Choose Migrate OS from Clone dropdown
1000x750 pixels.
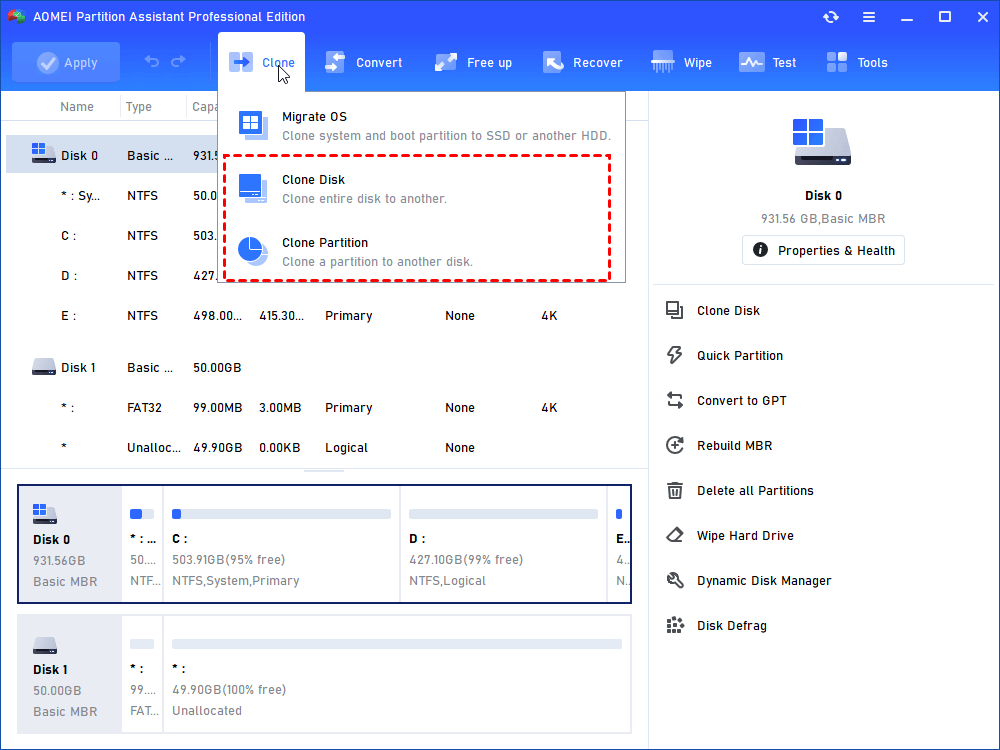coord(422,126)
